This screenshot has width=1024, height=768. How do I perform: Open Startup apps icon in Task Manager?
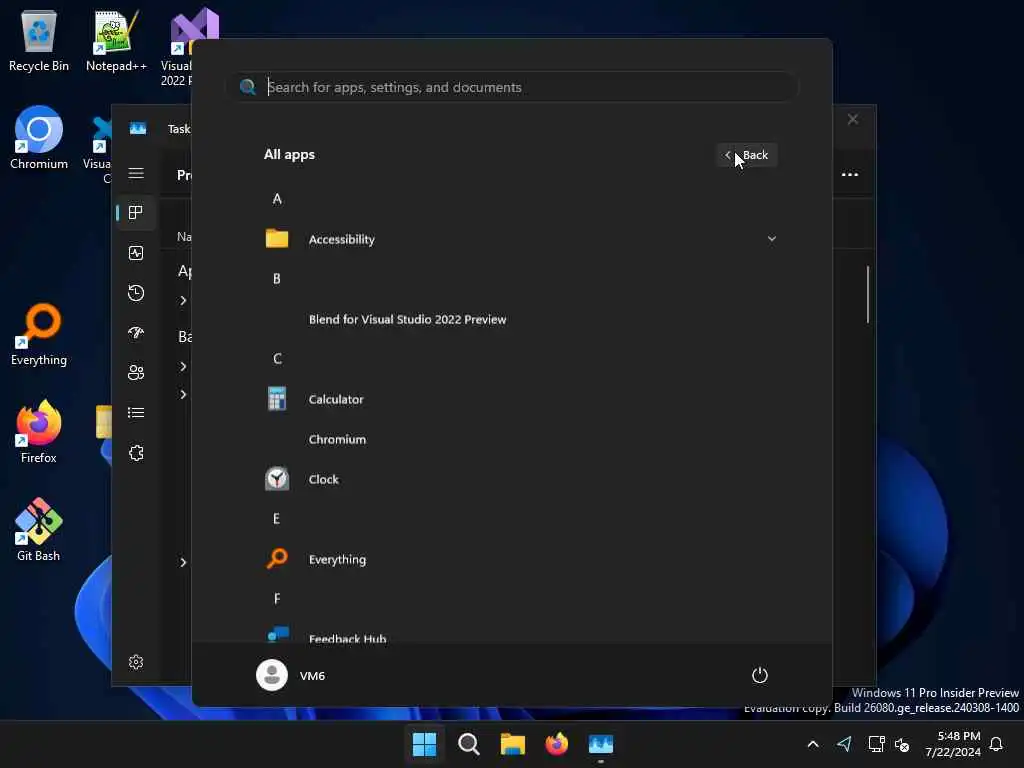click(136, 333)
